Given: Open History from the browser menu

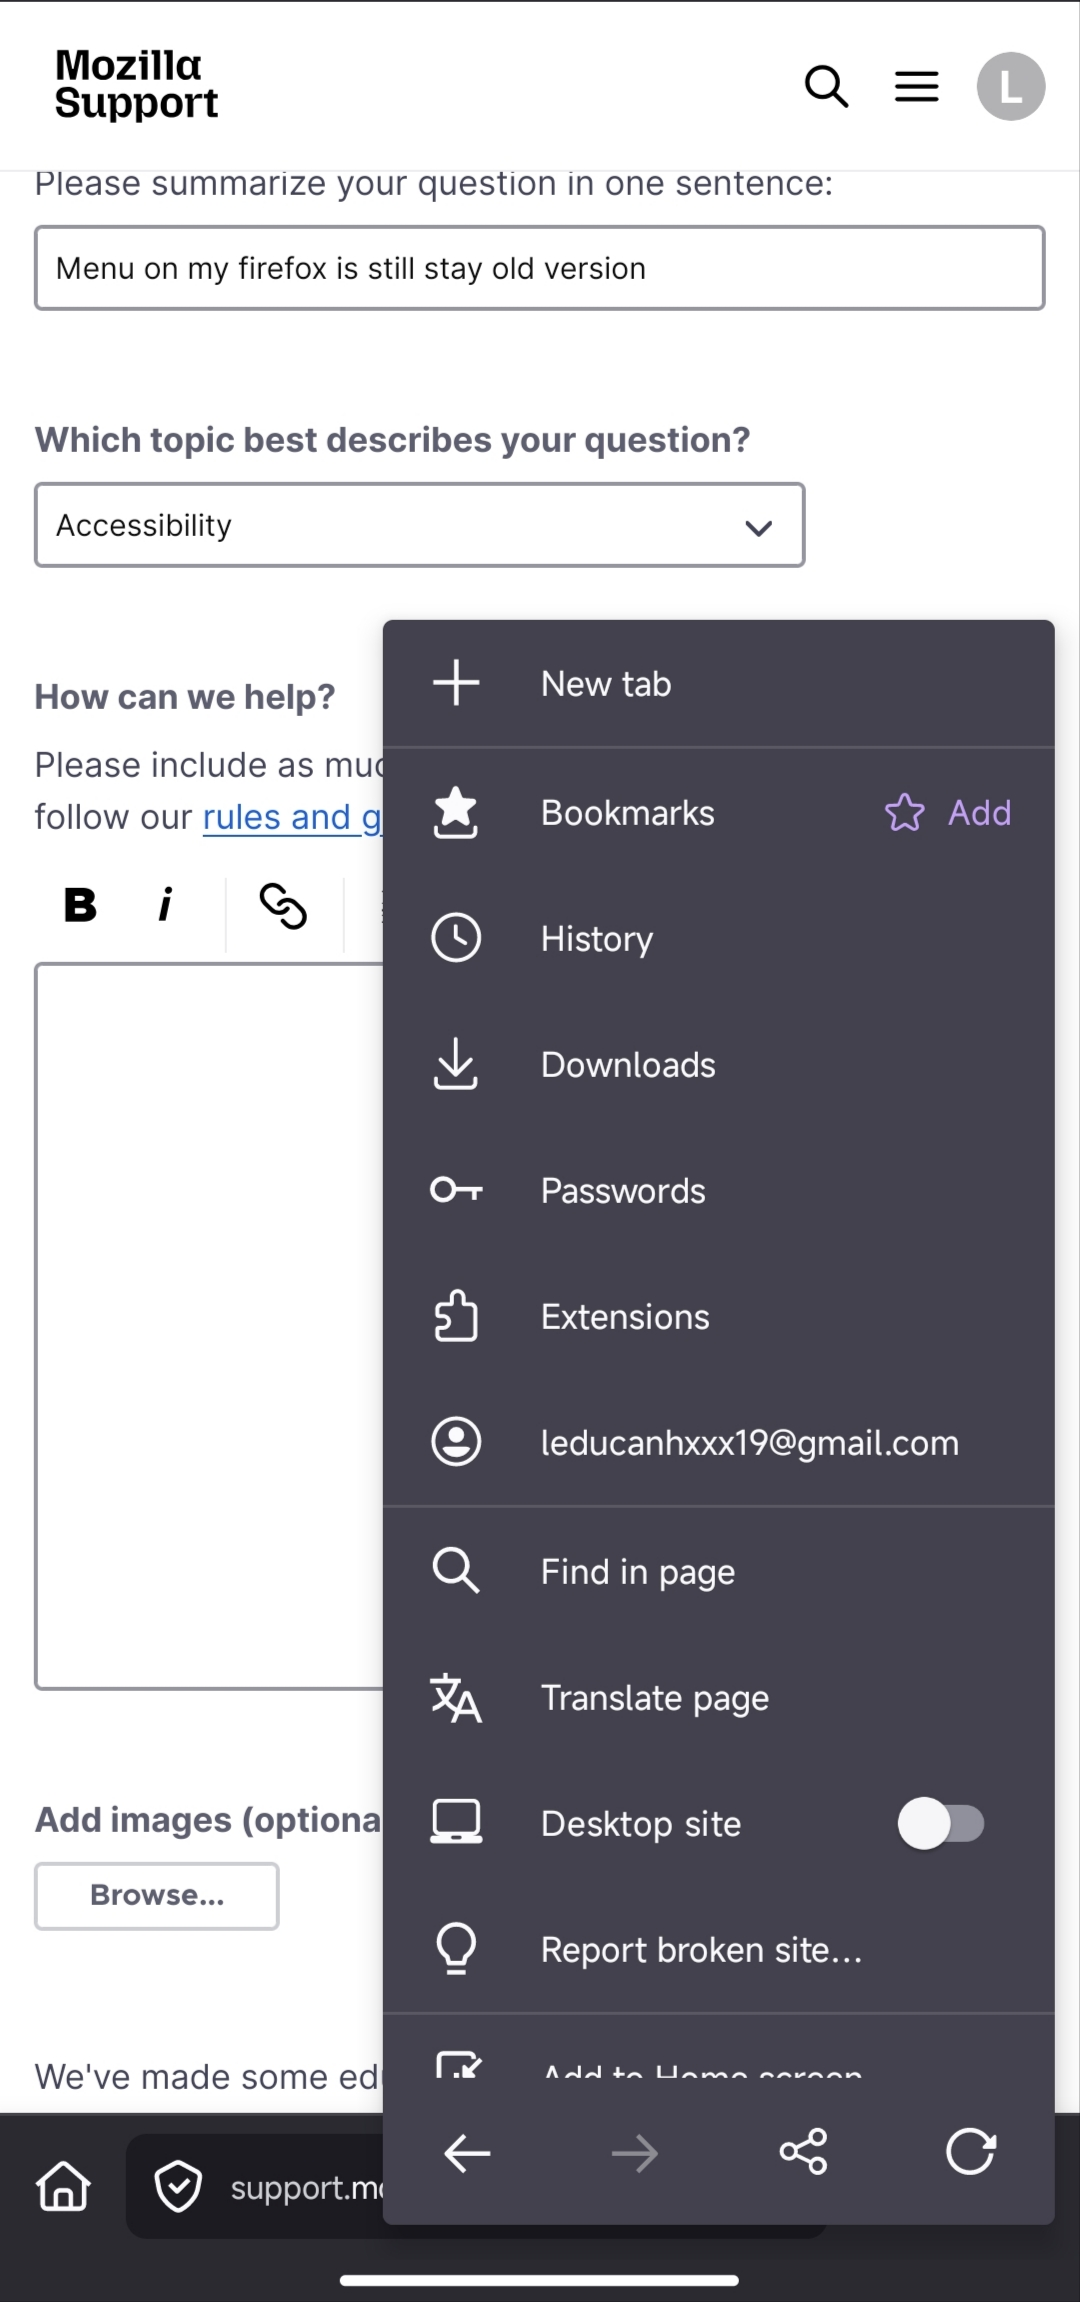Looking at the screenshot, I should pyautogui.click(x=597, y=939).
